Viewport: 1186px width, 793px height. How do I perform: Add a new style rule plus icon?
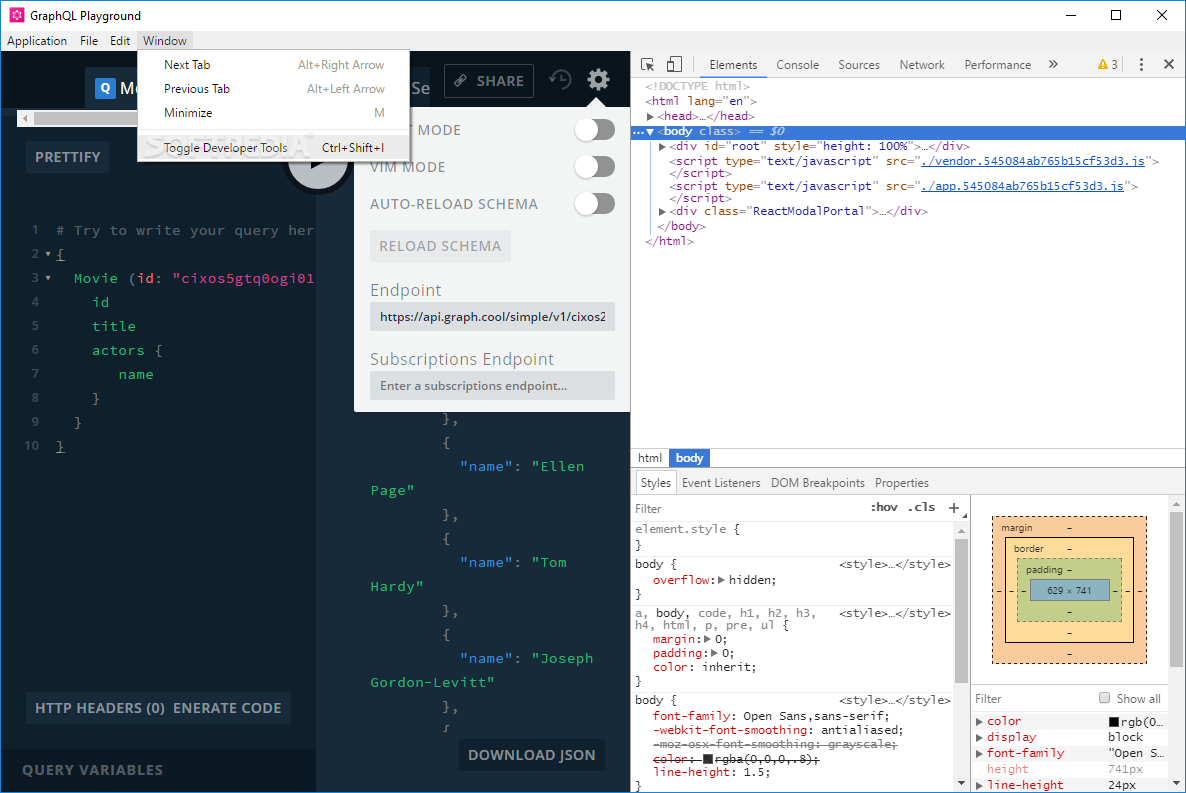[x=954, y=508]
